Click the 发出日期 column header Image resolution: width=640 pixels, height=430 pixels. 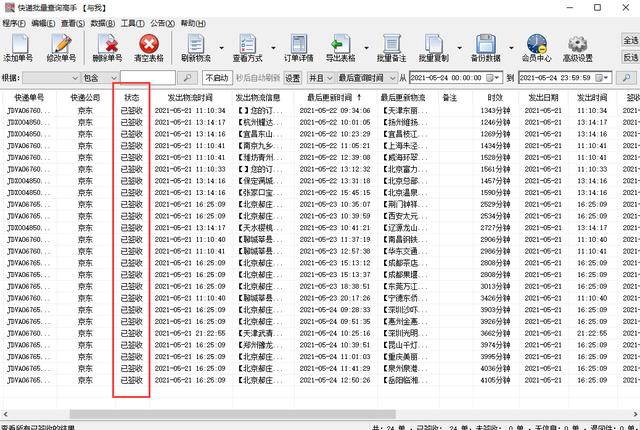(543, 98)
